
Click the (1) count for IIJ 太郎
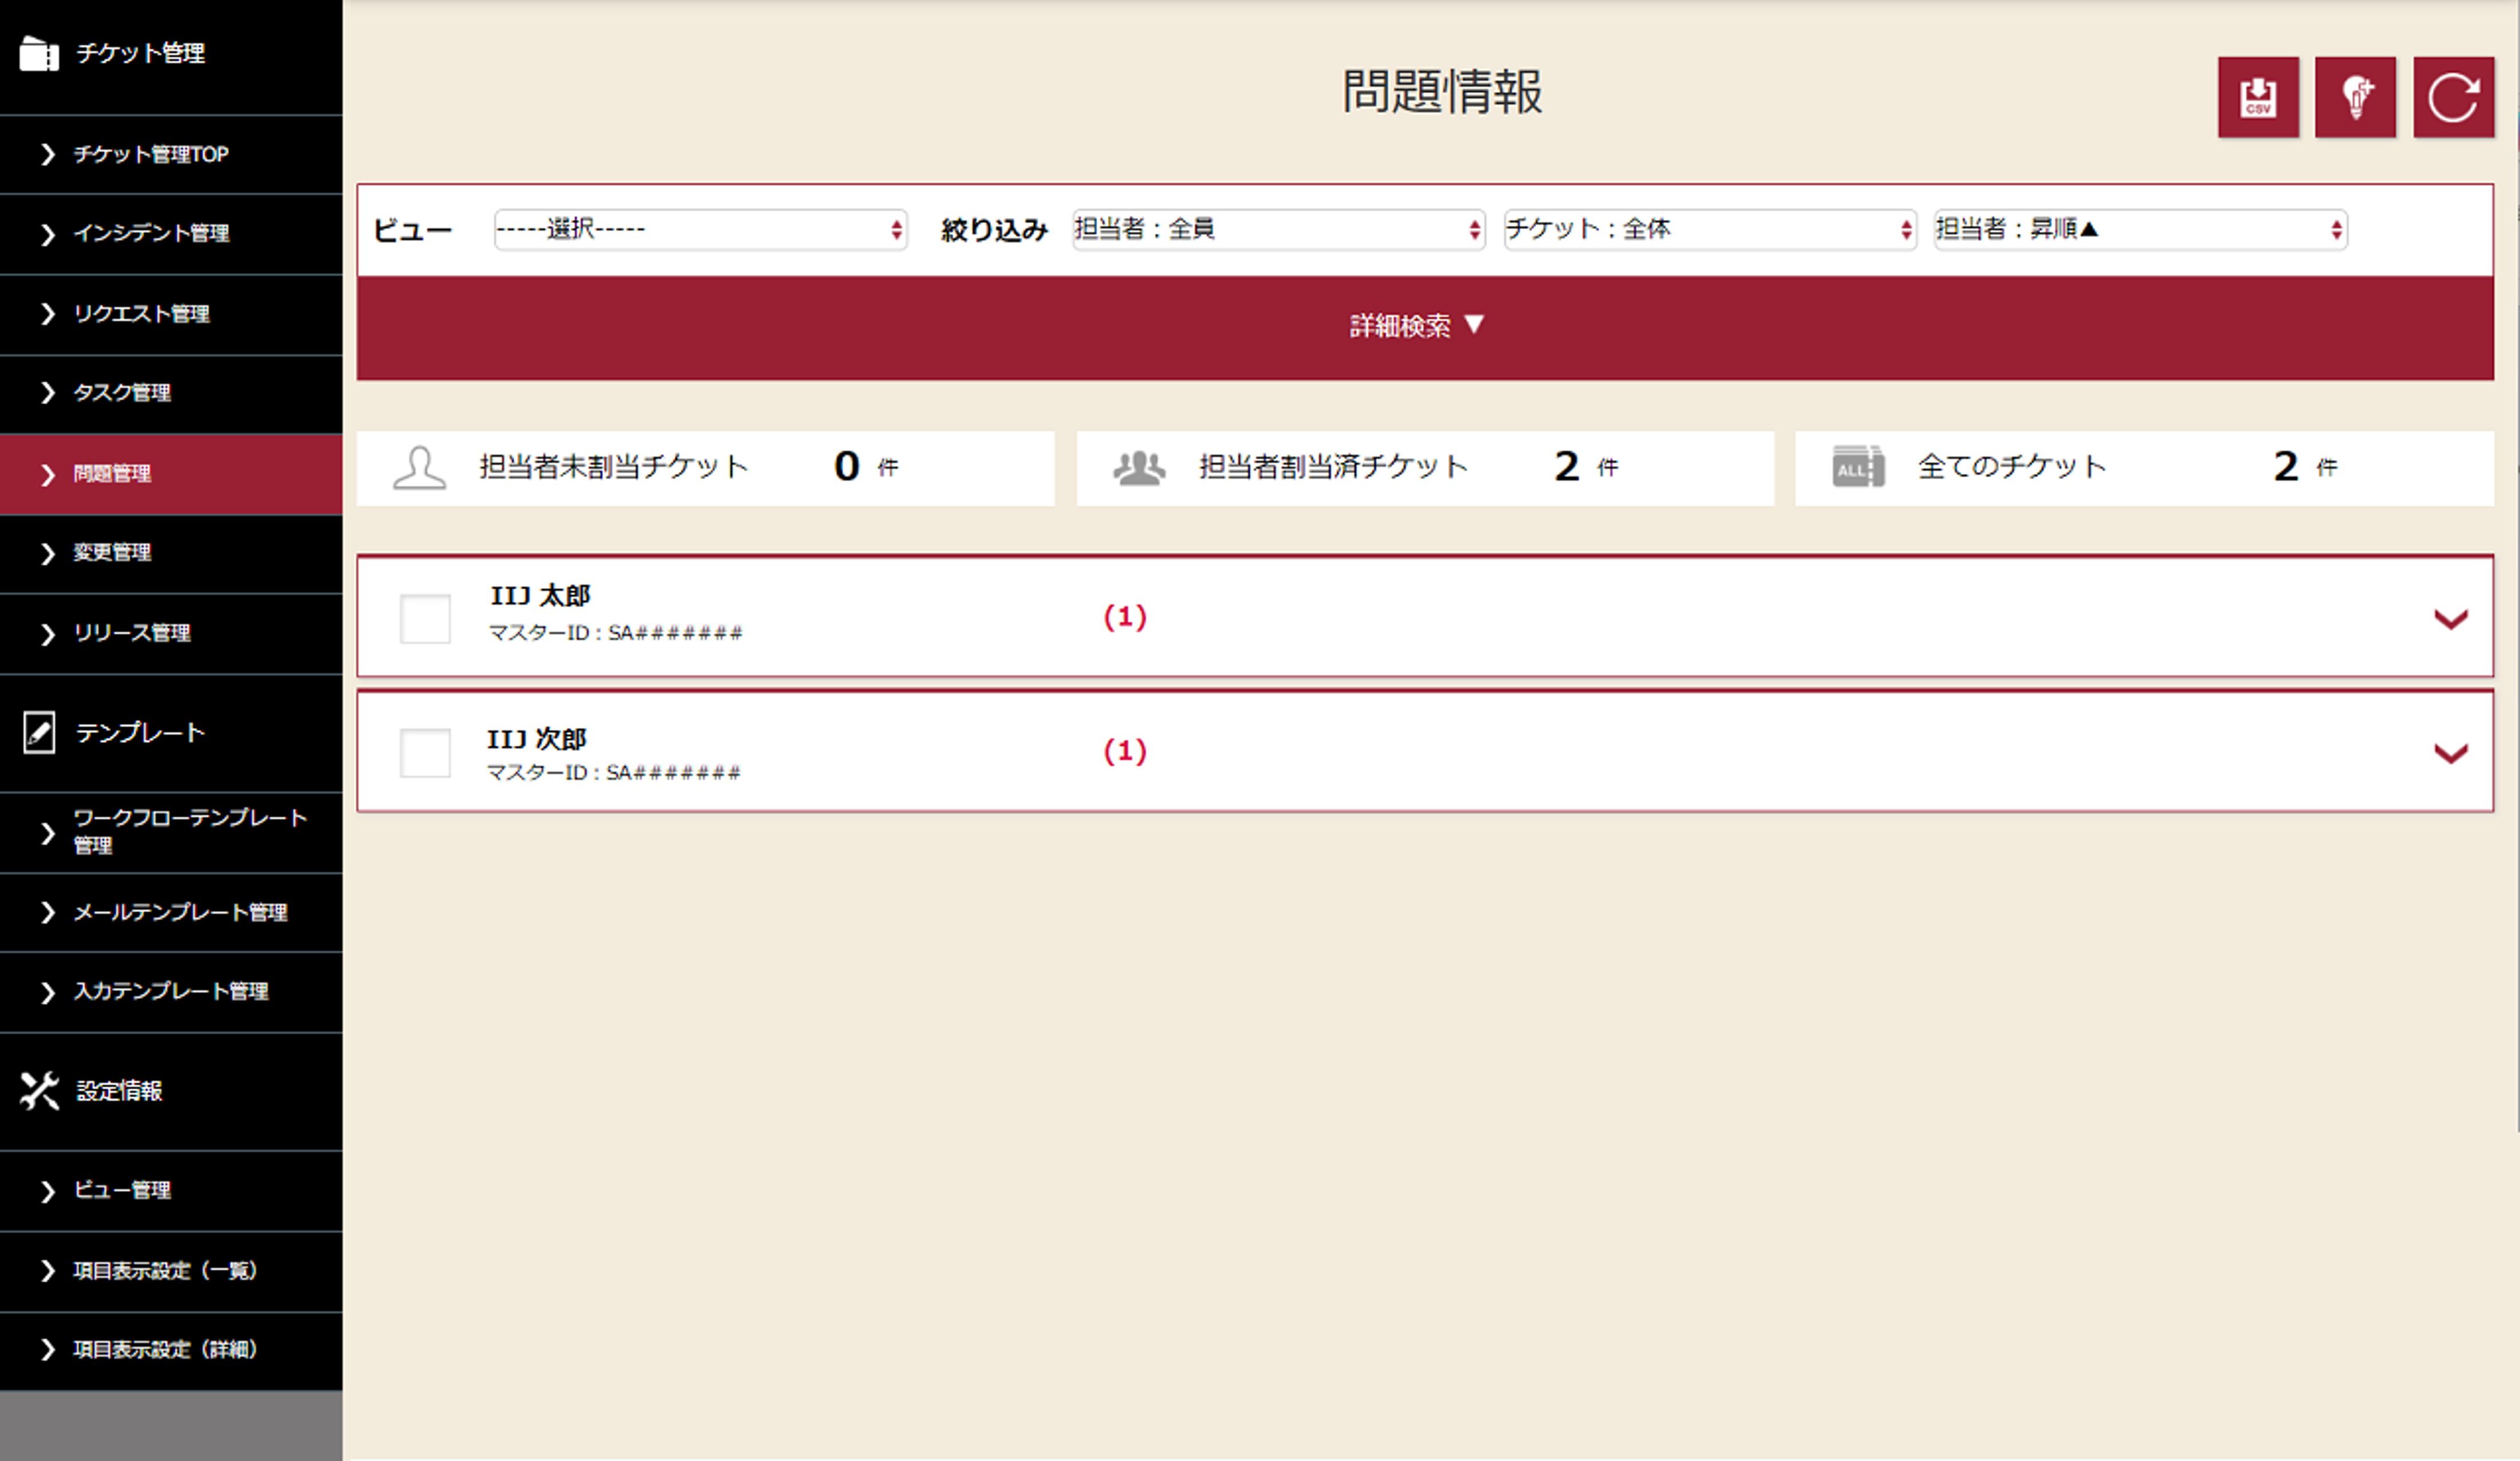tap(1125, 617)
